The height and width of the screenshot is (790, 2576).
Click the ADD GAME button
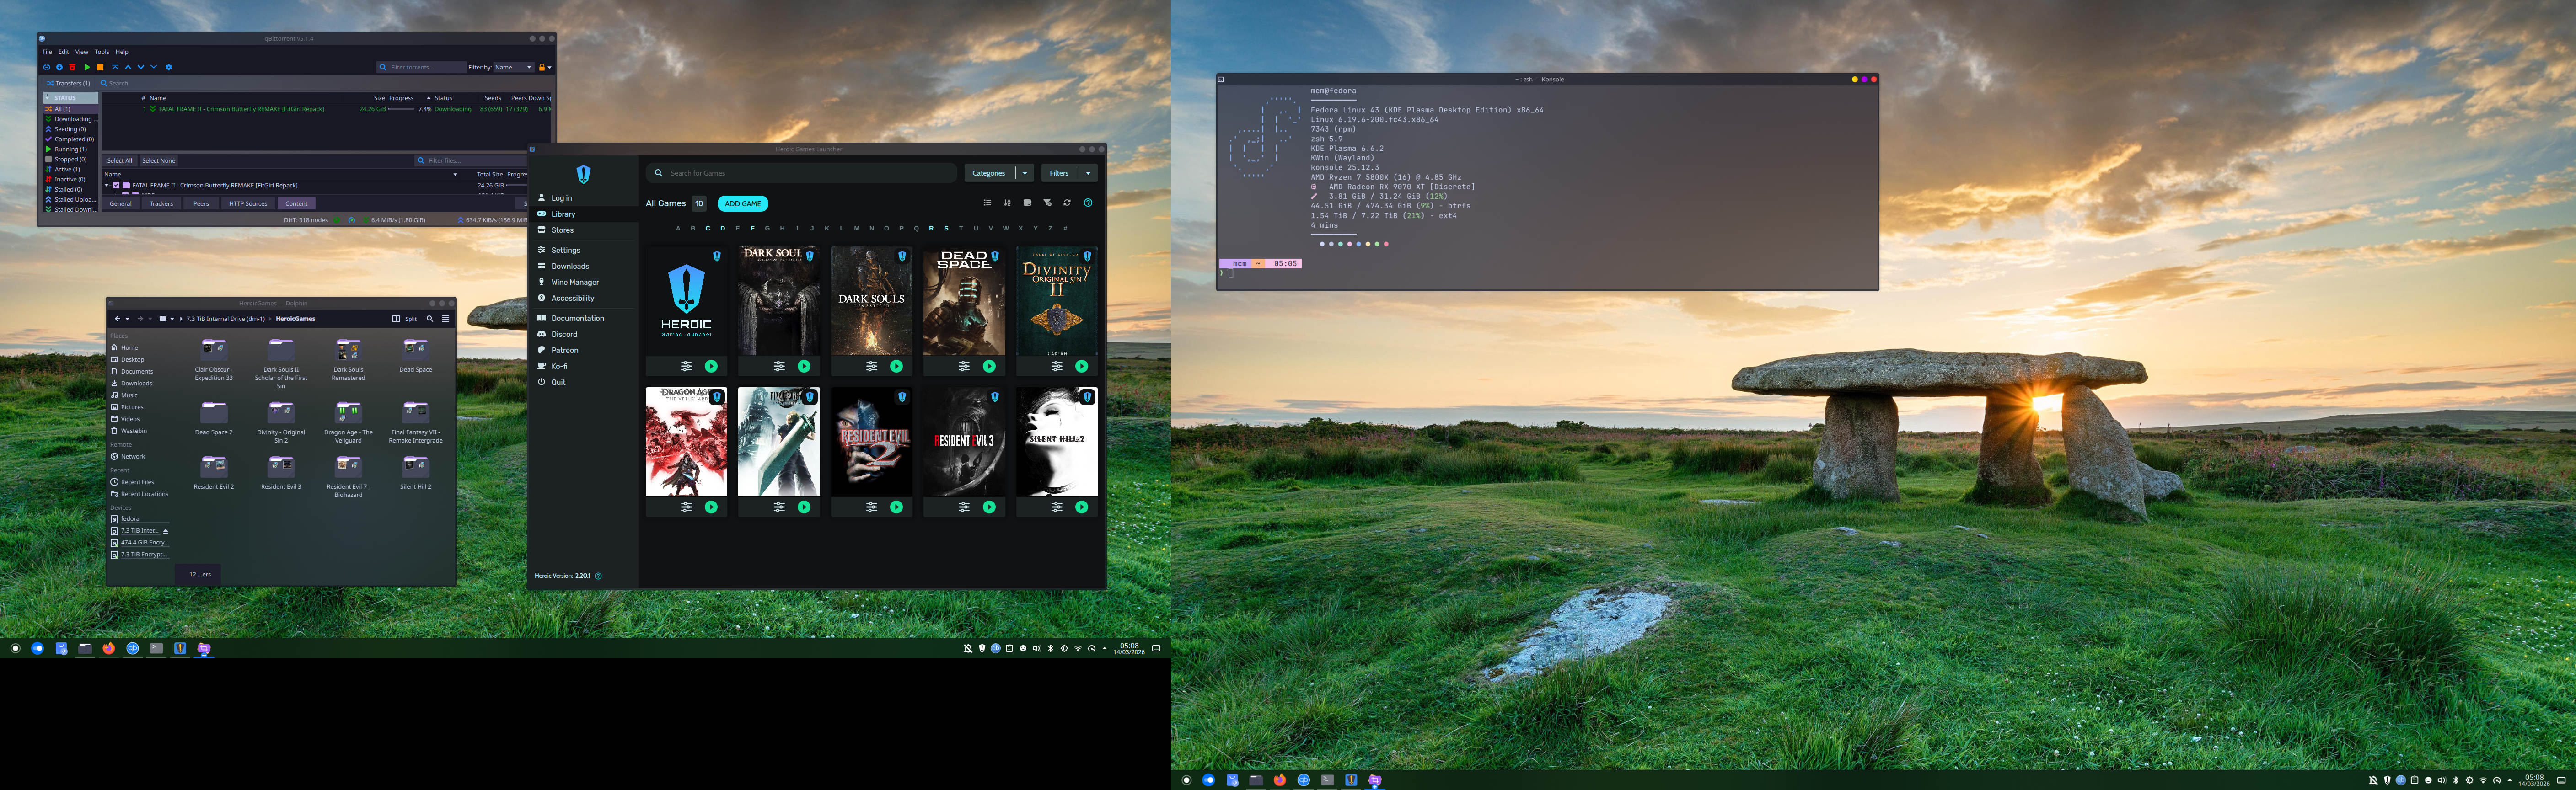(742, 203)
